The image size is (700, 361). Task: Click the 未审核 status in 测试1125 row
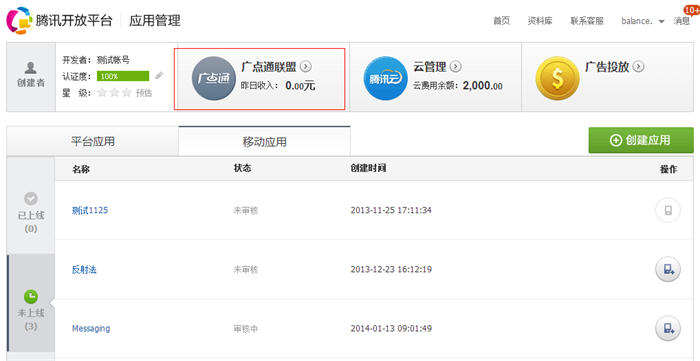(x=246, y=211)
